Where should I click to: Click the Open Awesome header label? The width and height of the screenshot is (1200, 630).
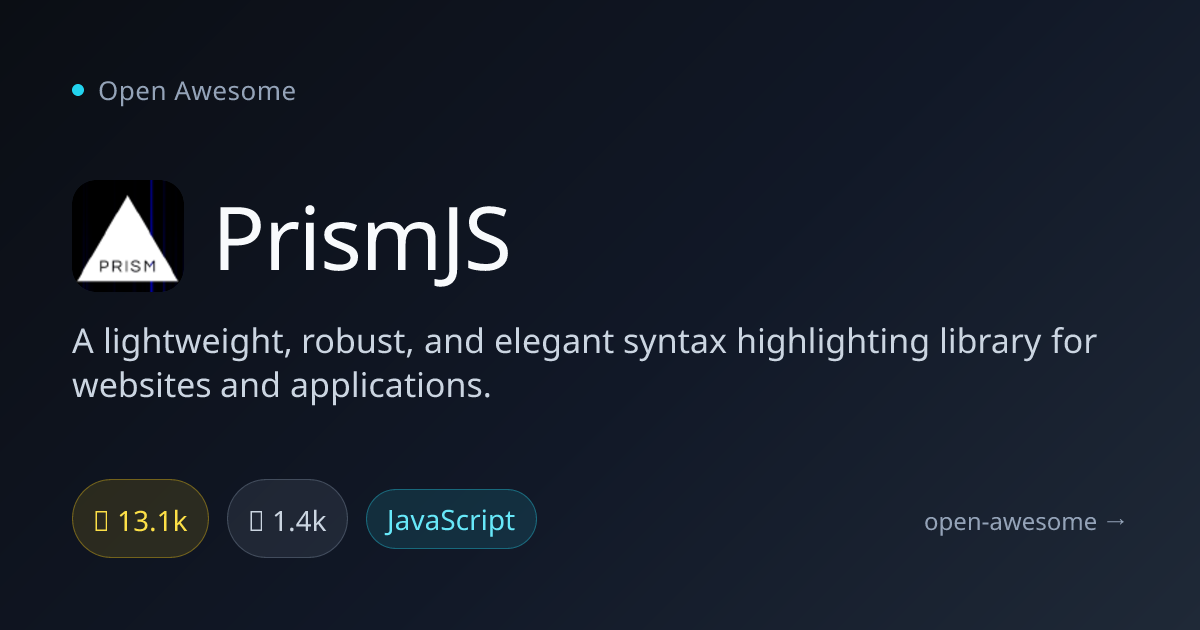coord(197,91)
